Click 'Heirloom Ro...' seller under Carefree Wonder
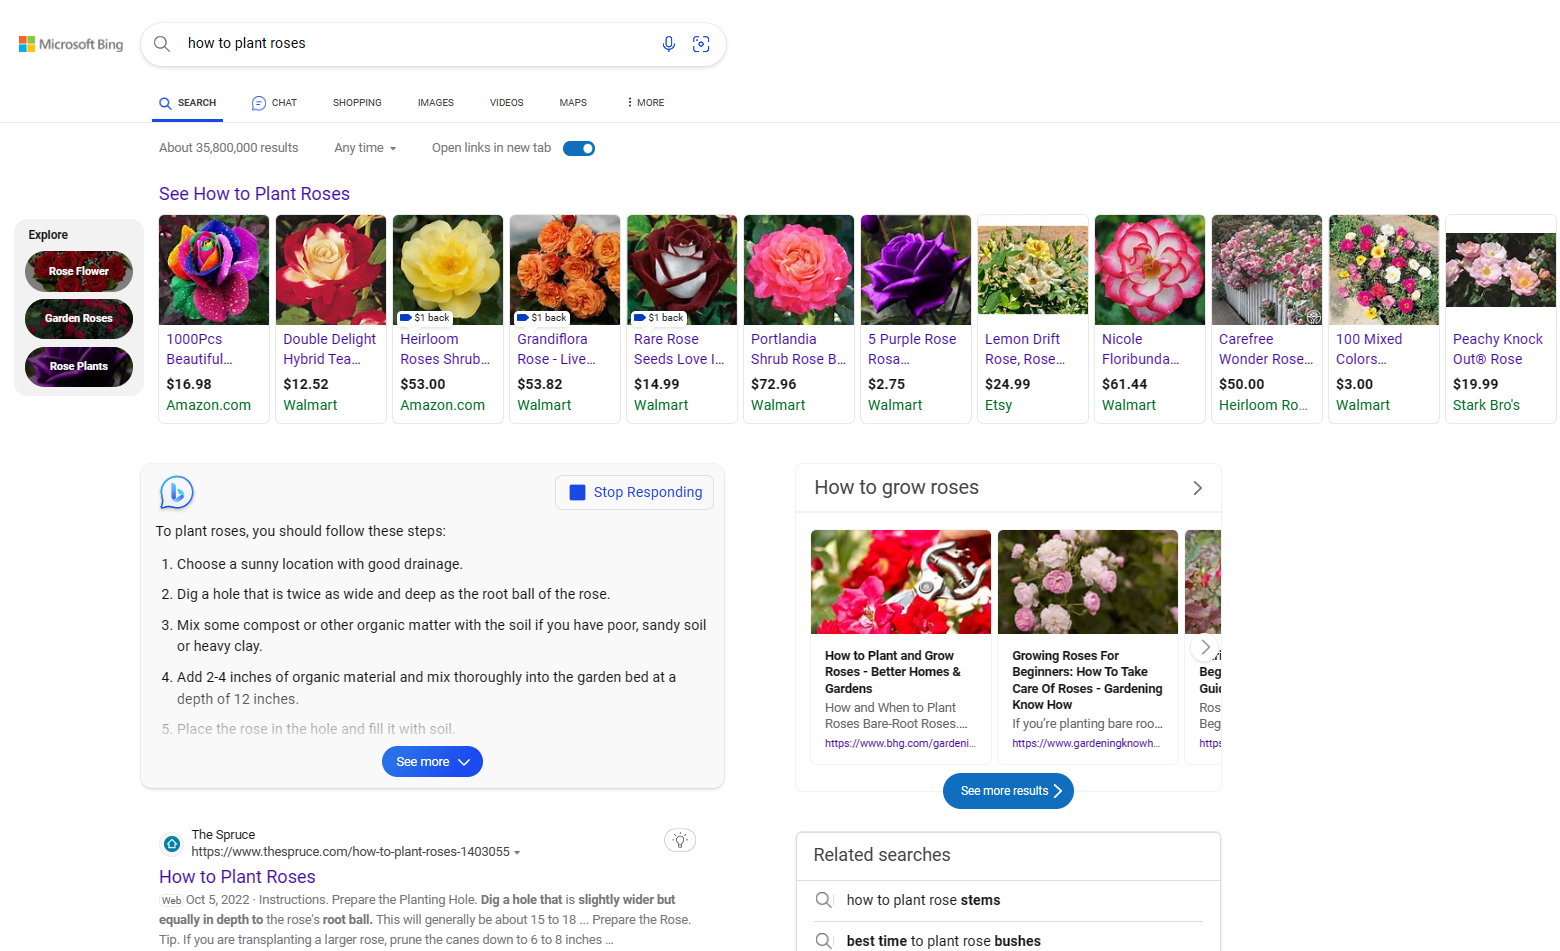 (x=1263, y=405)
